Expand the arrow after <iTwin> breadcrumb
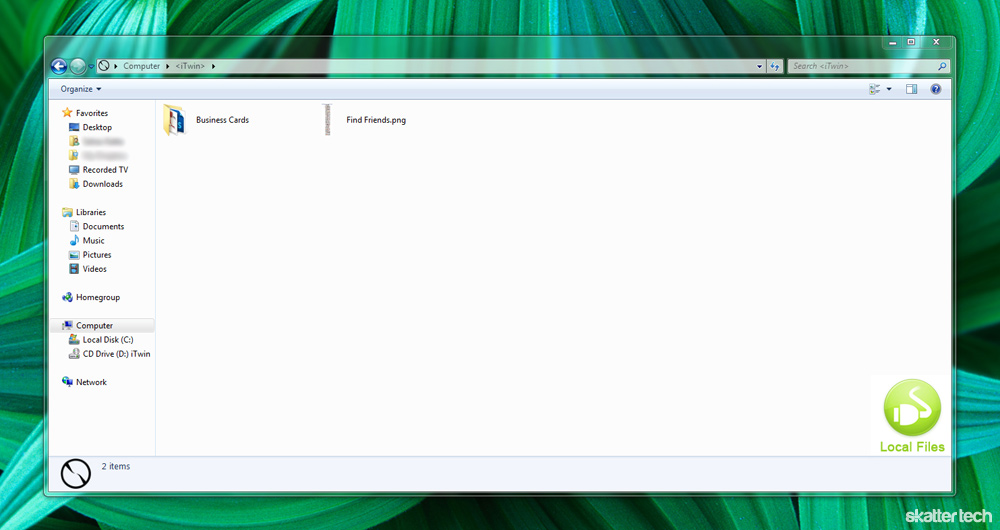Viewport: 1000px width, 530px height. coord(214,66)
